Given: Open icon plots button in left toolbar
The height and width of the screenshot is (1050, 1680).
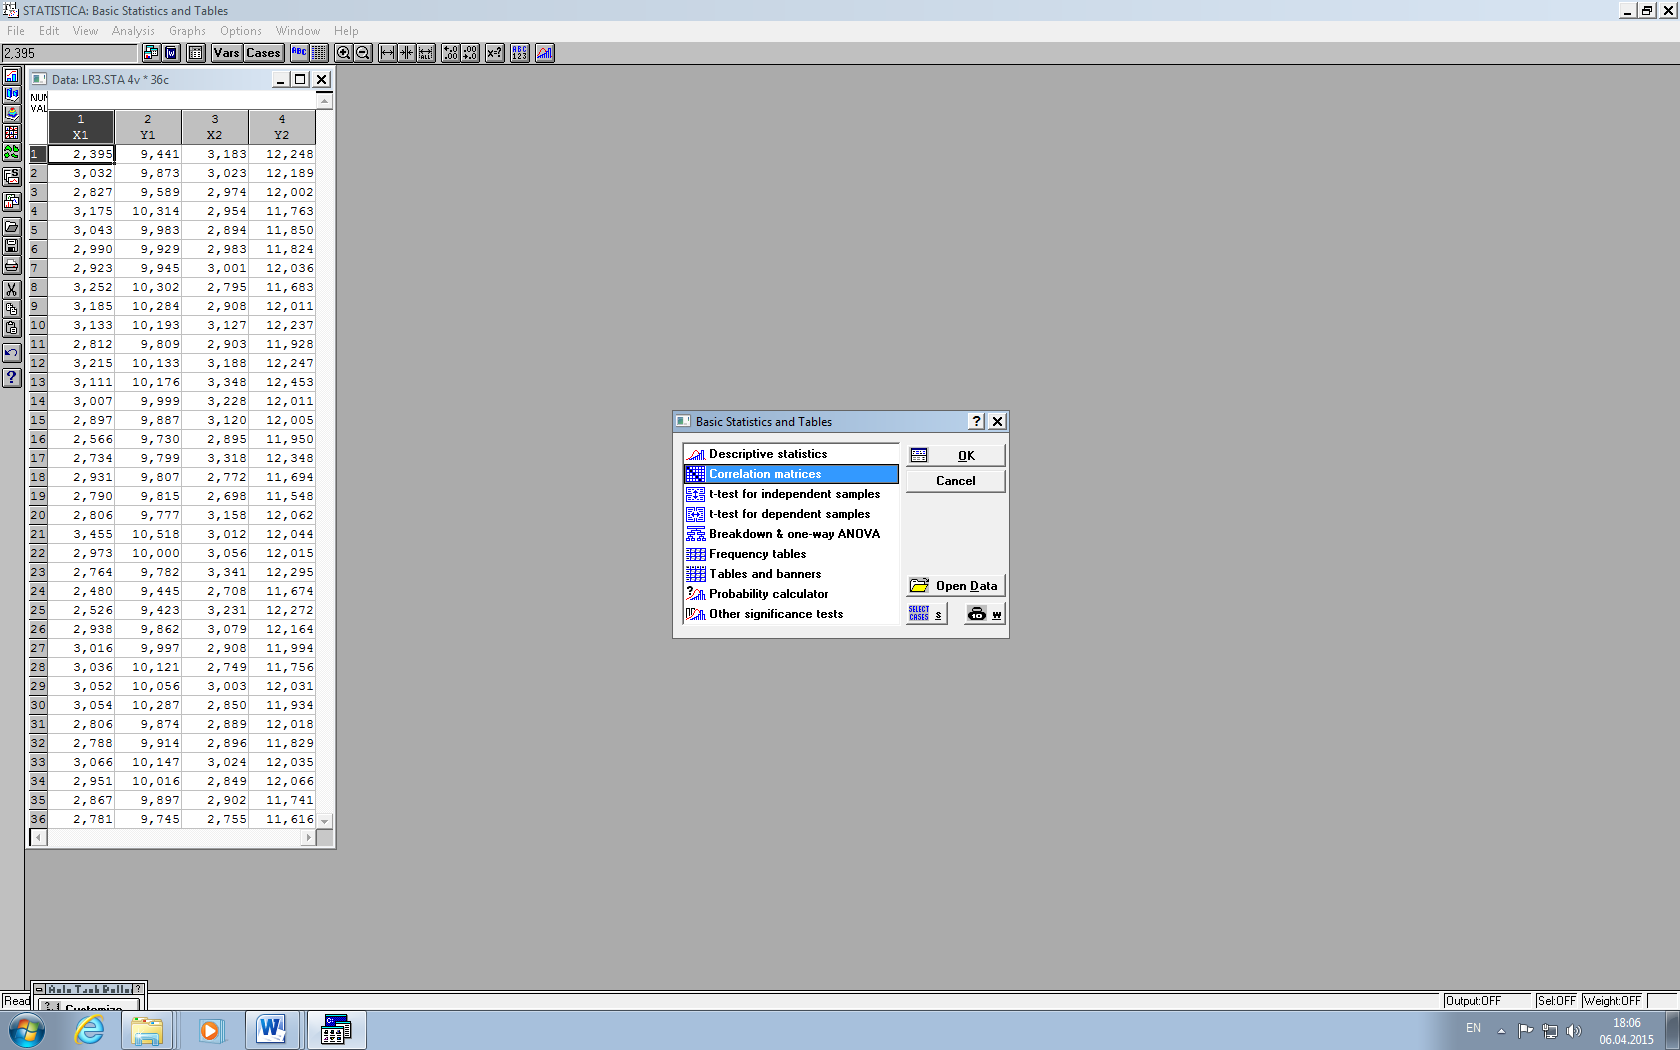Looking at the screenshot, I should (x=12, y=152).
